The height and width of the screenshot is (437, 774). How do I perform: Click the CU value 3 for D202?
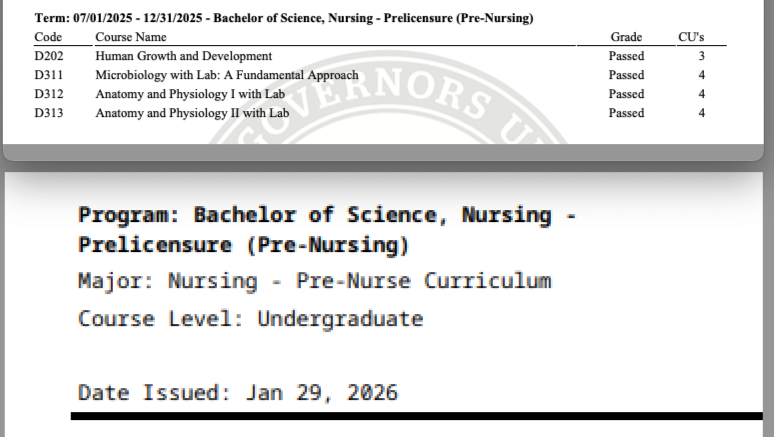(x=702, y=56)
